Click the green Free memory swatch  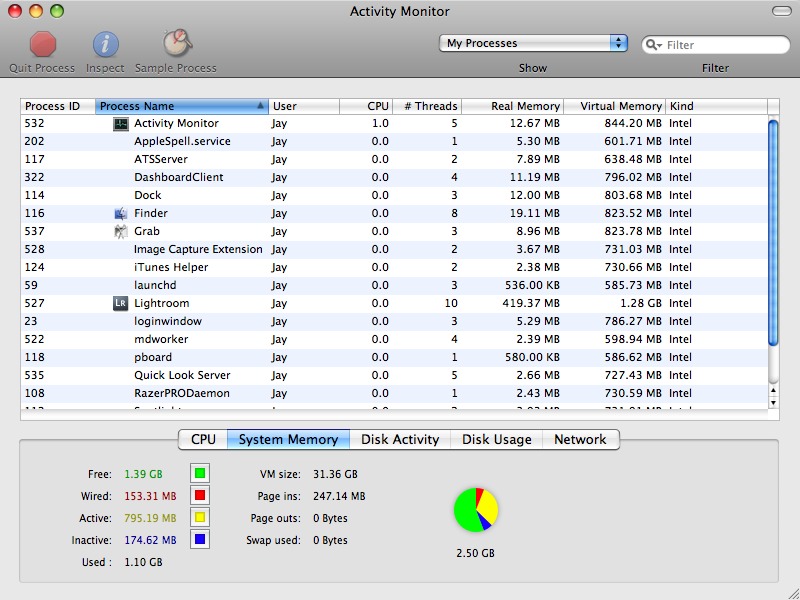point(200,473)
